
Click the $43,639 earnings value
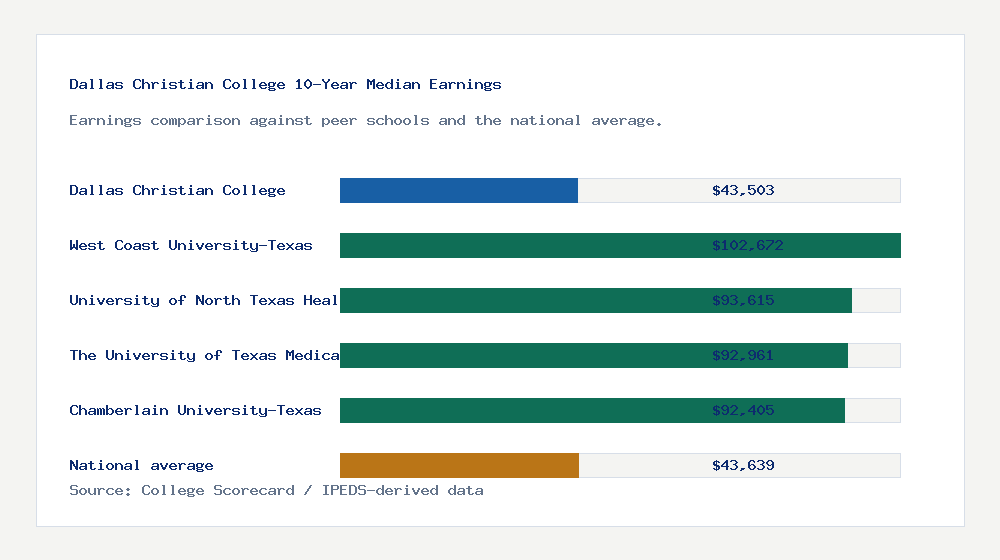point(743,465)
